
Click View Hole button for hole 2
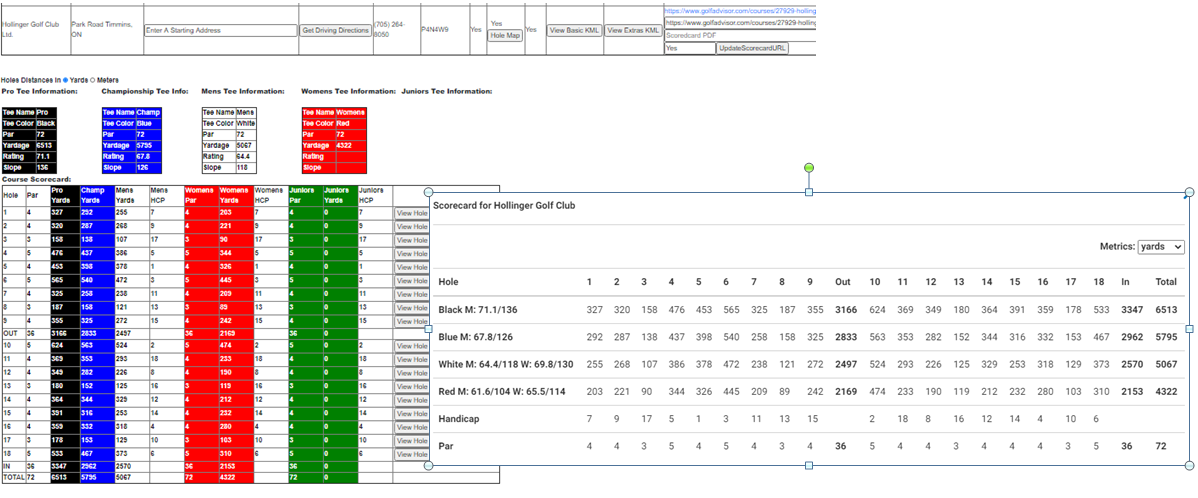[x=411, y=228]
